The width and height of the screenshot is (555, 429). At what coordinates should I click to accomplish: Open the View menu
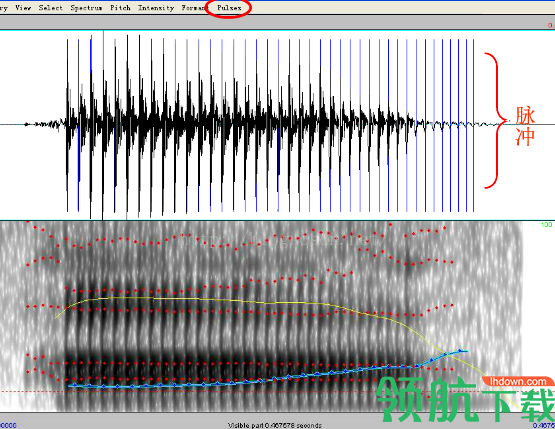click(23, 7)
